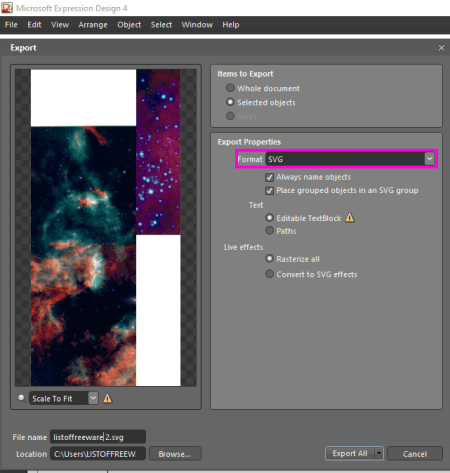The height and width of the screenshot is (473, 450).
Task: Open the Export All split-button arrow
Action: [379, 453]
